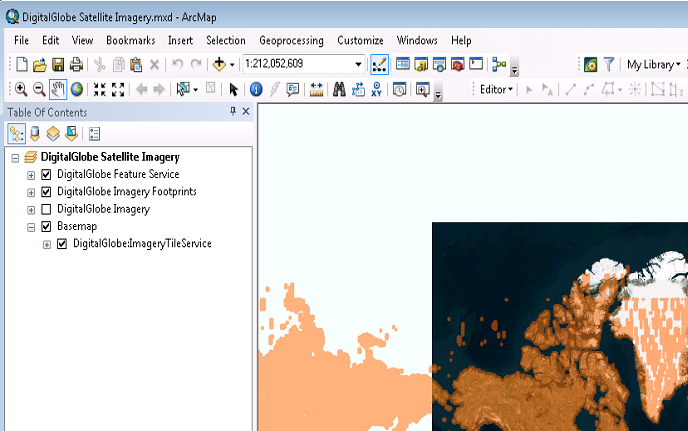Screen dimensions: 688x431
Task: Open the map scale dropdown
Action: [358, 64]
